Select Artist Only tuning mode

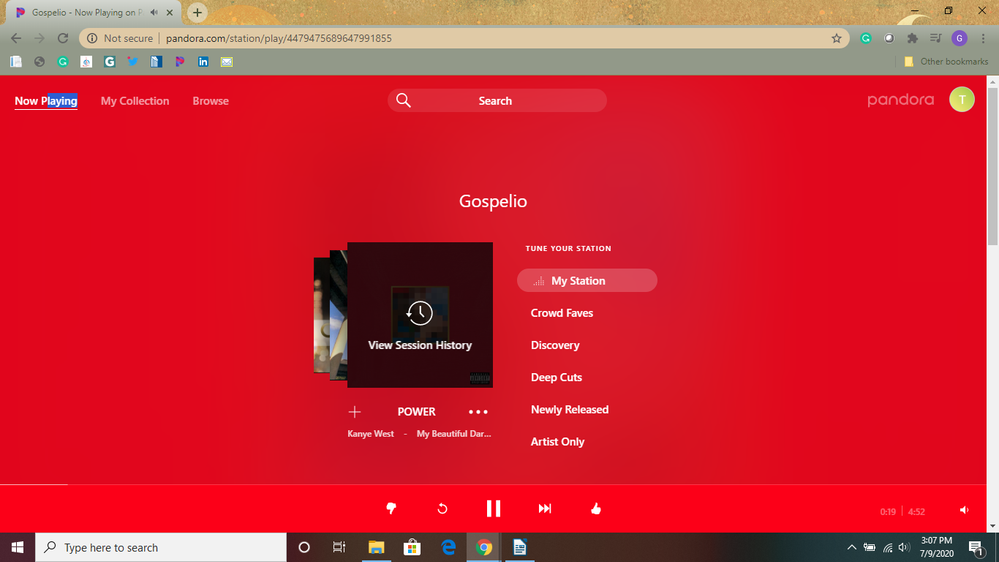[x=557, y=442]
